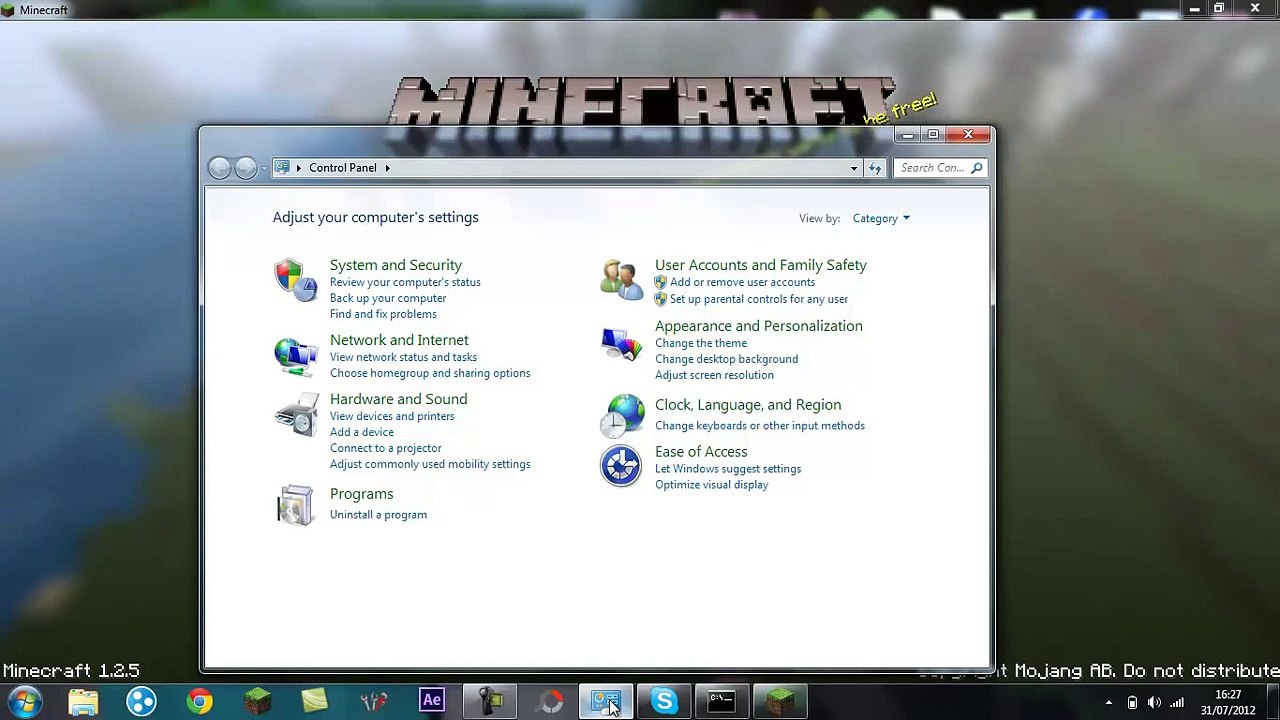Switch to the Control Panel taskbar button
This screenshot has height=720, width=1280.
tap(606, 701)
